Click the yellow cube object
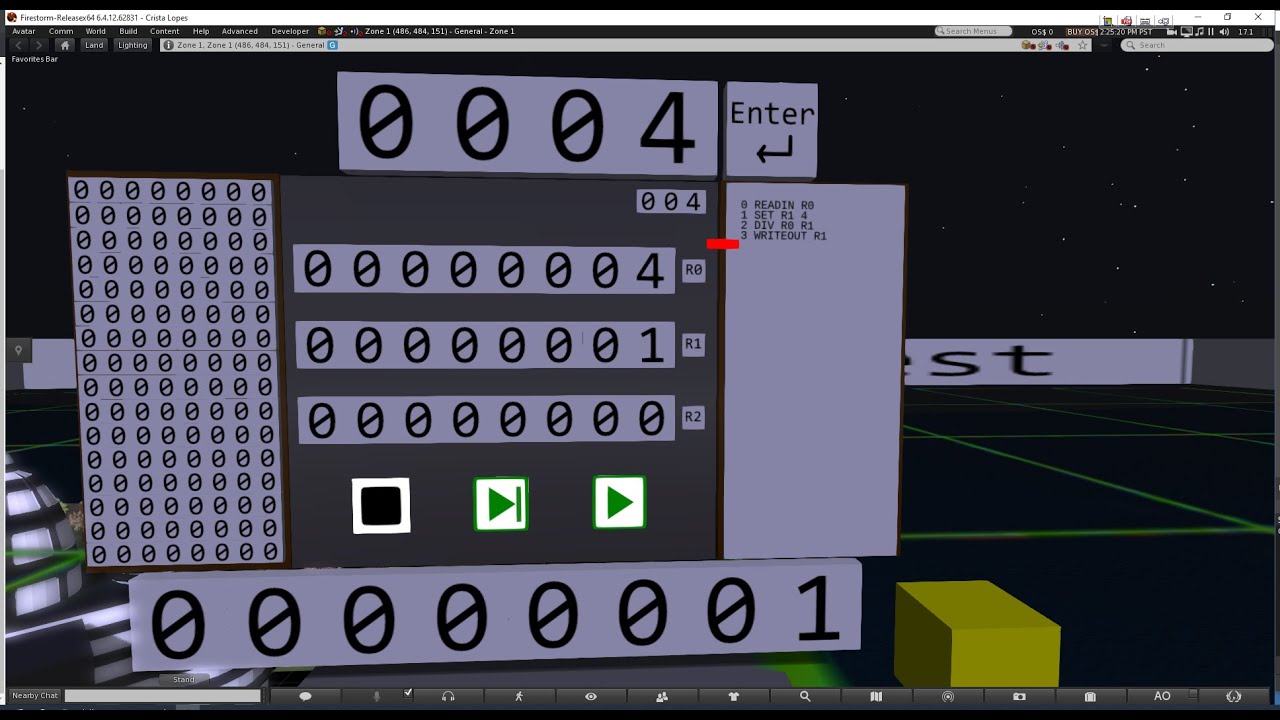This screenshot has height=720, width=1280. (977, 635)
